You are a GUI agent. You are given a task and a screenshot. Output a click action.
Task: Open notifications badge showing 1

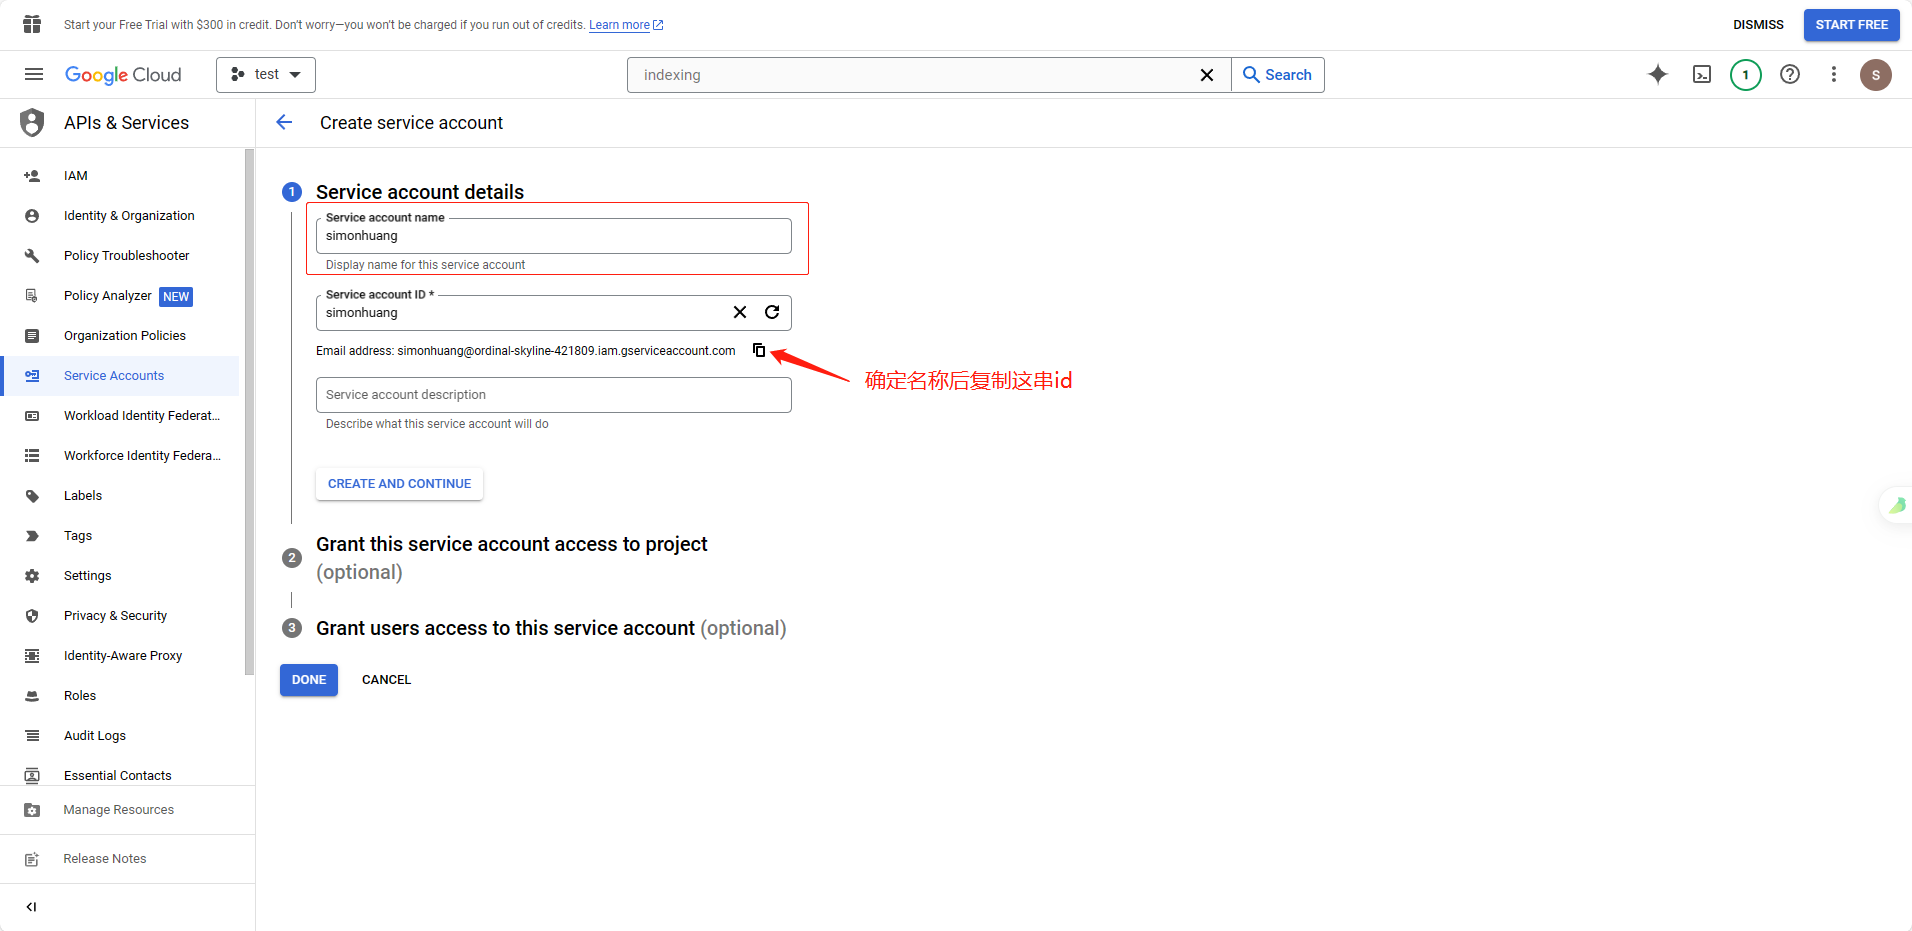tap(1746, 75)
